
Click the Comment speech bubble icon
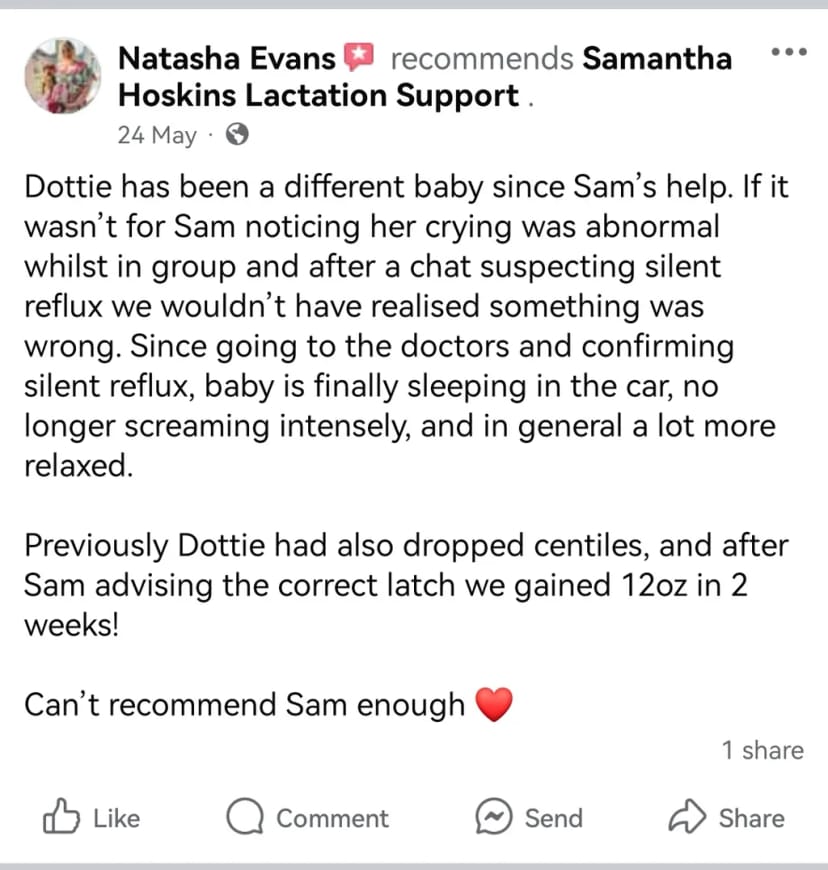pyautogui.click(x=245, y=817)
